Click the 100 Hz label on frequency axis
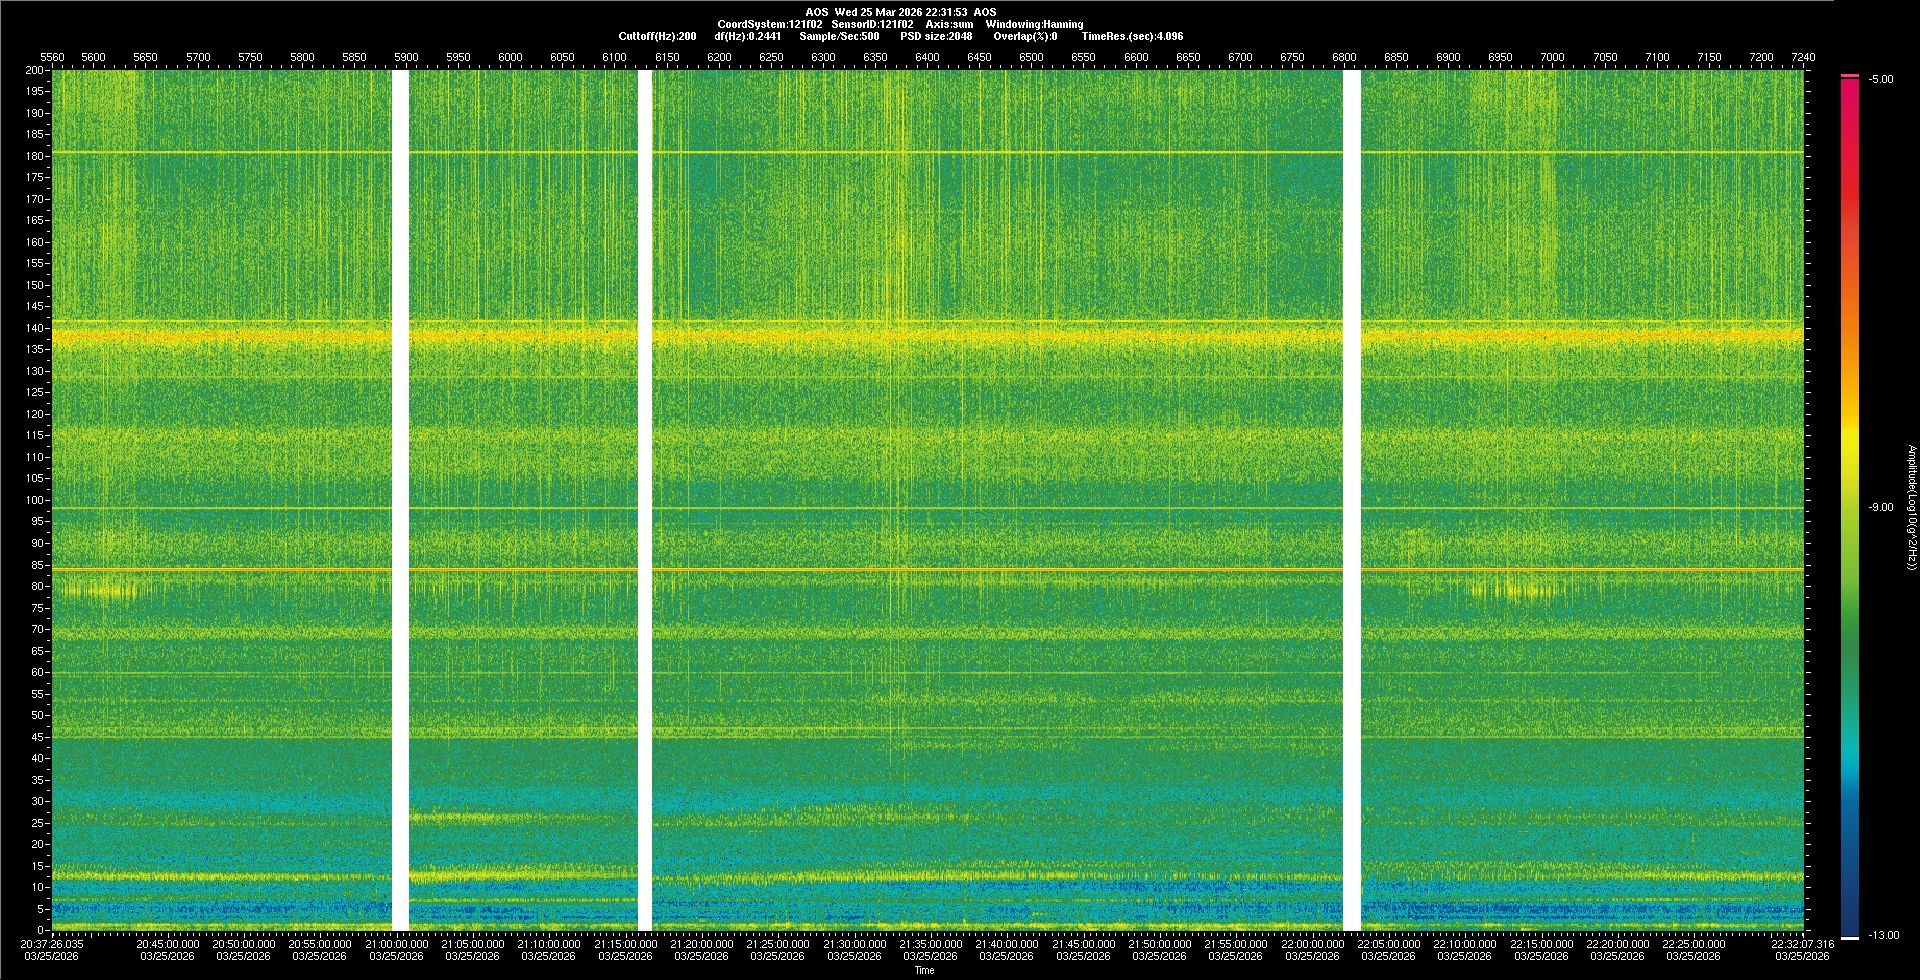The height and width of the screenshot is (980, 1920). coord(34,500)
